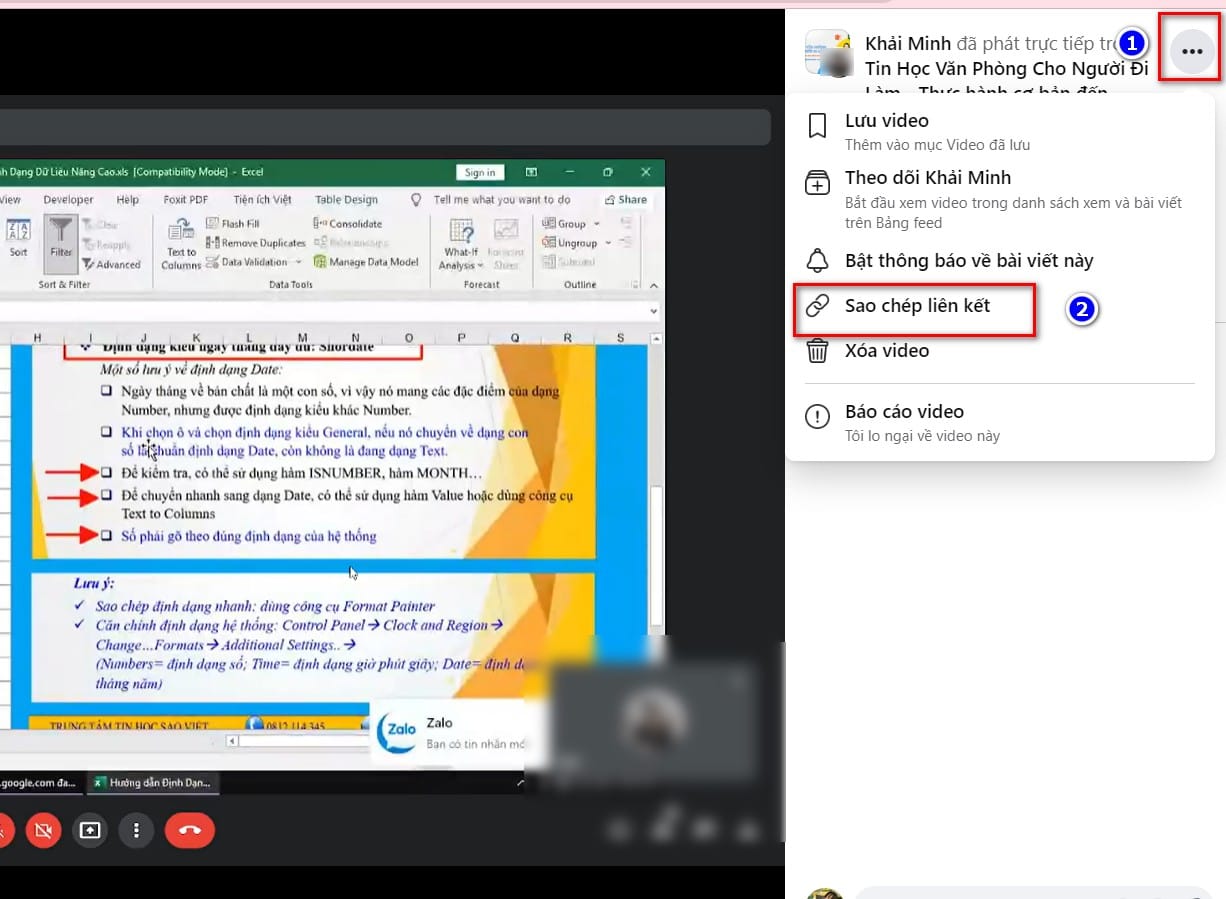This screenshot has width=1226, height=899.
Task: Click the Consolidate tool
Action: point(348,224)
